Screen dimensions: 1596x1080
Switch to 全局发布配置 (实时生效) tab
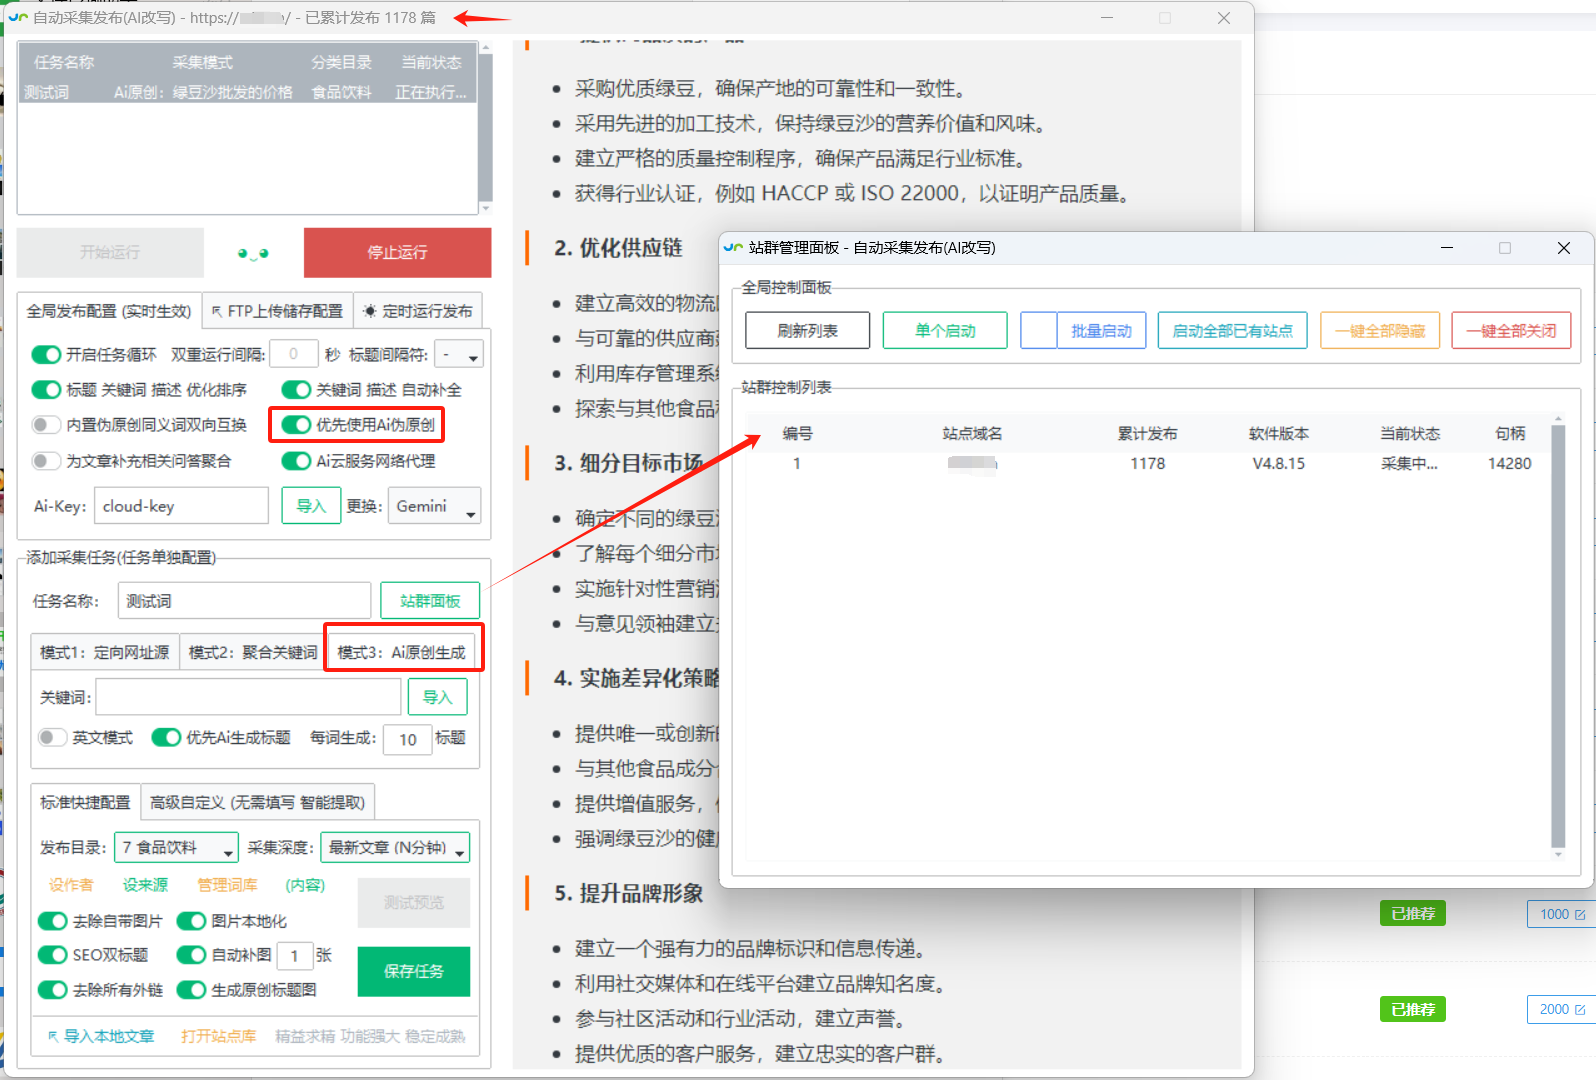[109, 311]
